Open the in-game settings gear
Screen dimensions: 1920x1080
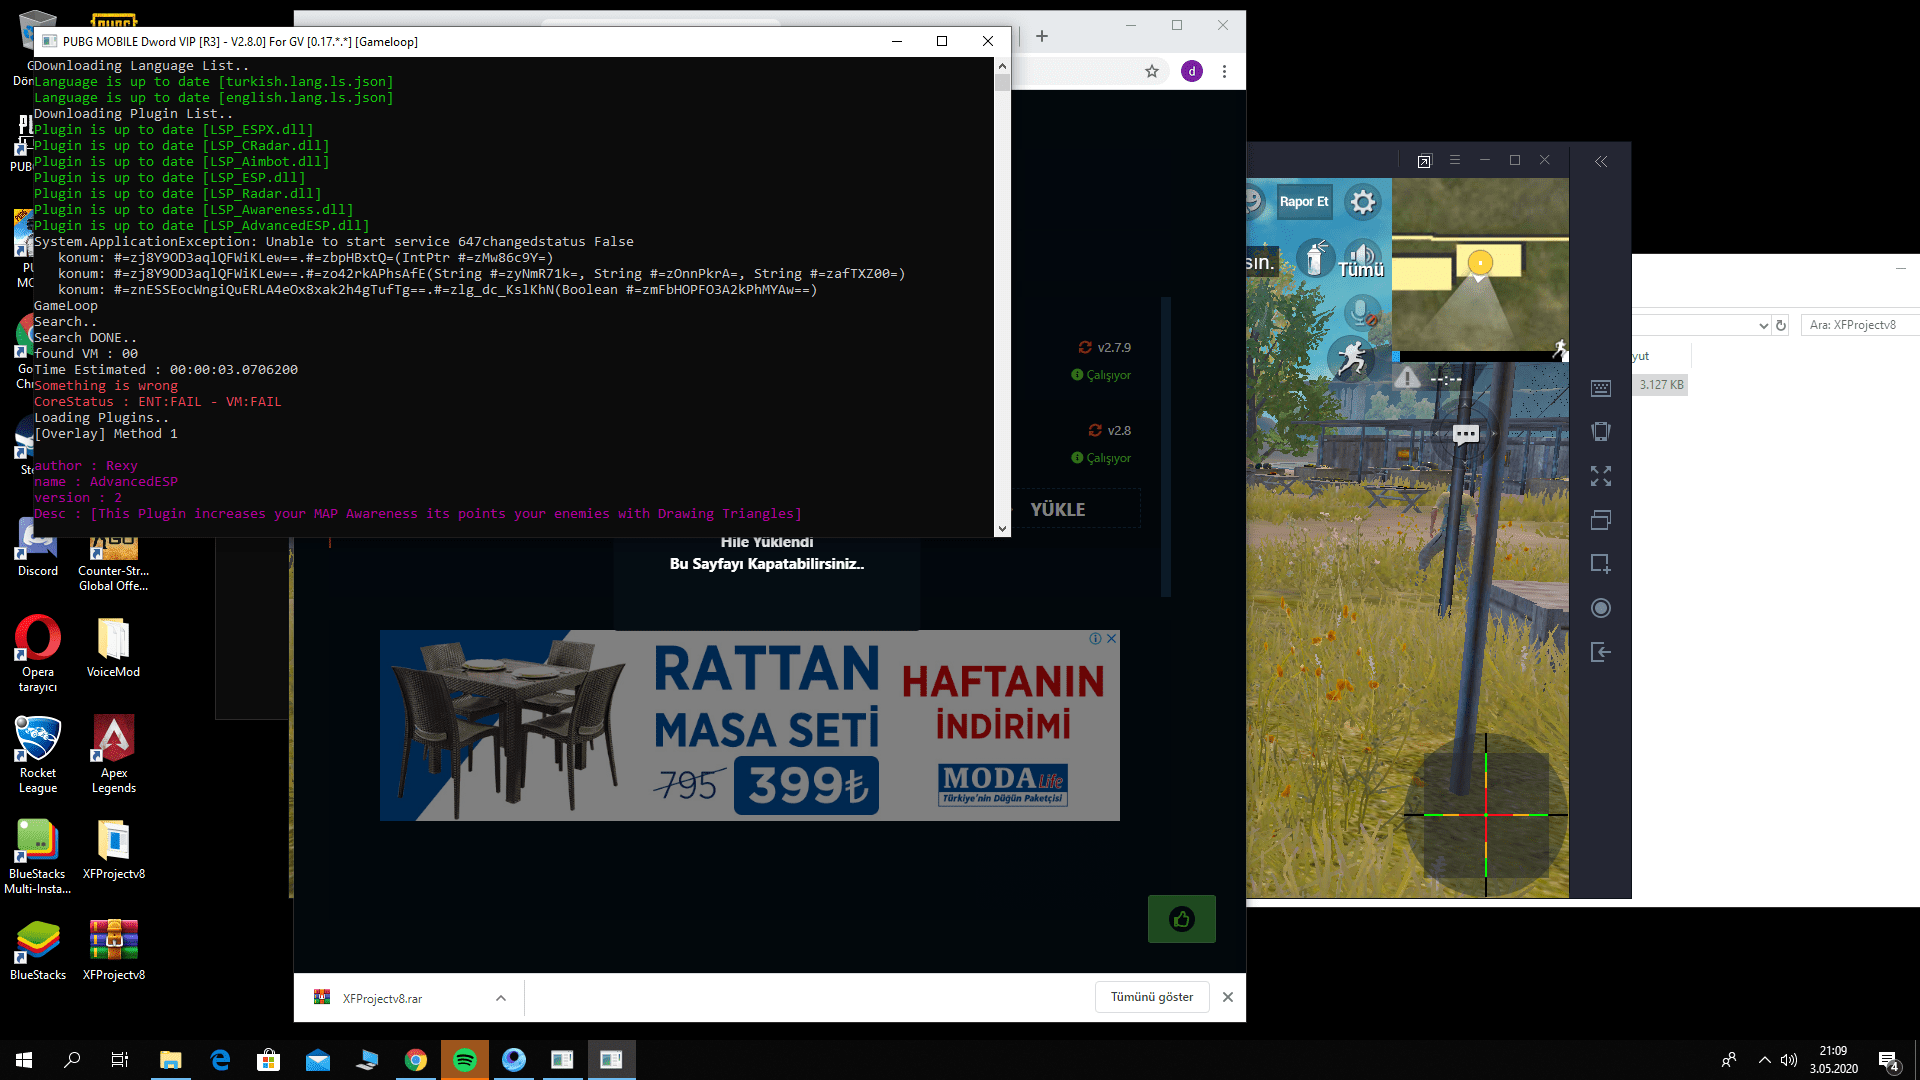pyautogui.click(x=1362, y=202)
